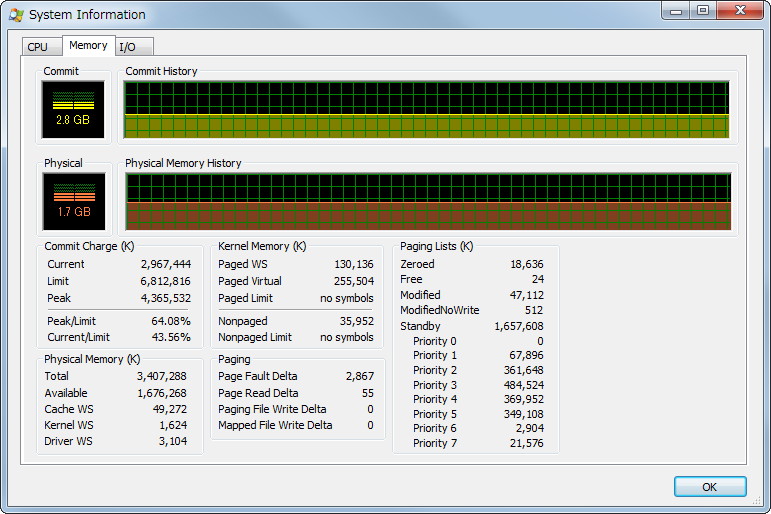Click the Kernel Memory (K) group label
This screenshot has height=514, width=771.
pyautogui.click(x=262, y=246)
